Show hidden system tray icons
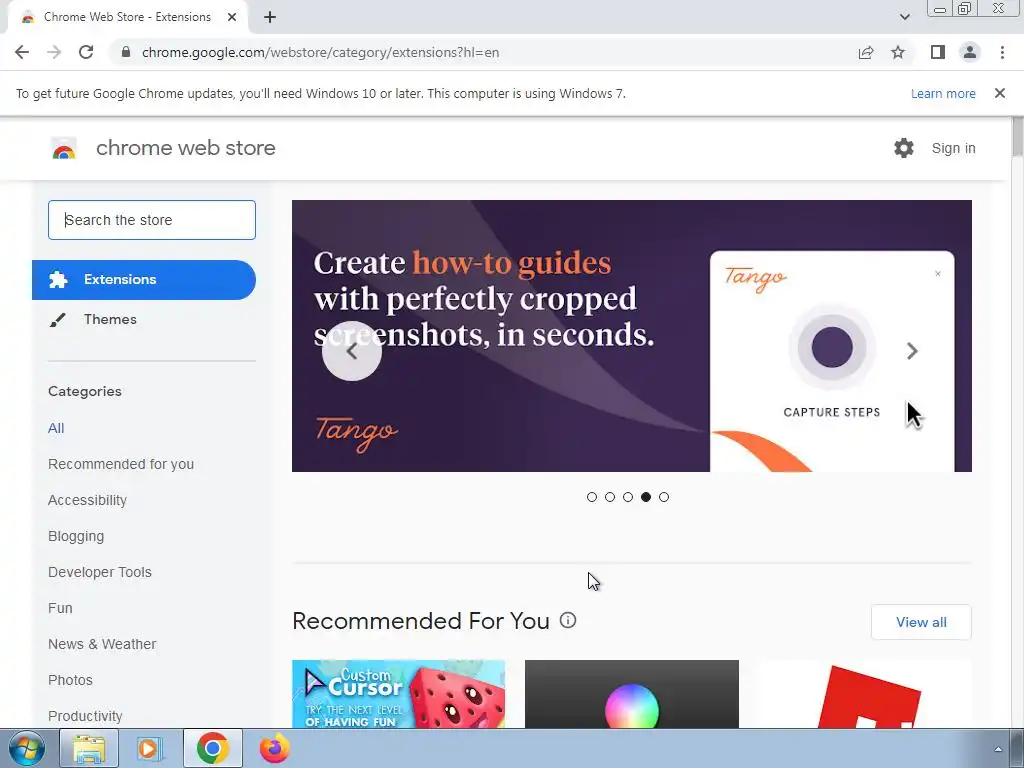The width and height of the screenshot is (1024, 768). click(998, 749)
